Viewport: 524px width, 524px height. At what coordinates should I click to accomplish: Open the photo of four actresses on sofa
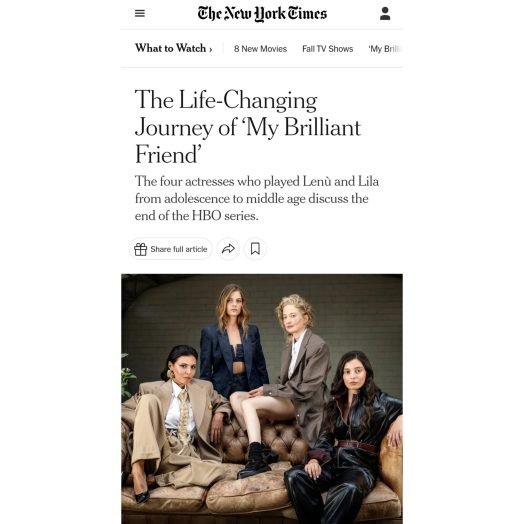262,399
